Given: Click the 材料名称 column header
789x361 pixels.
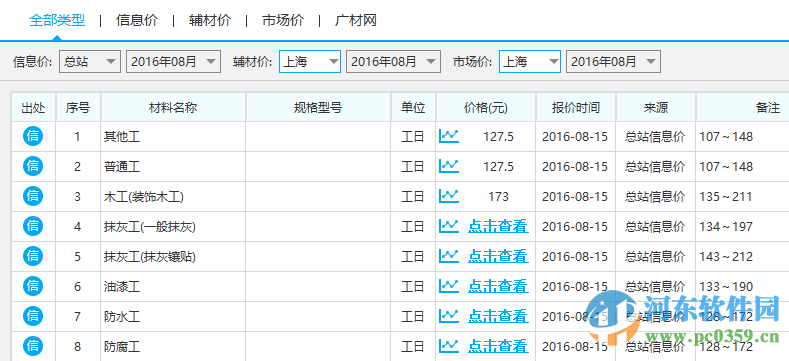Looking at the screenshot, I should [173, 107].
